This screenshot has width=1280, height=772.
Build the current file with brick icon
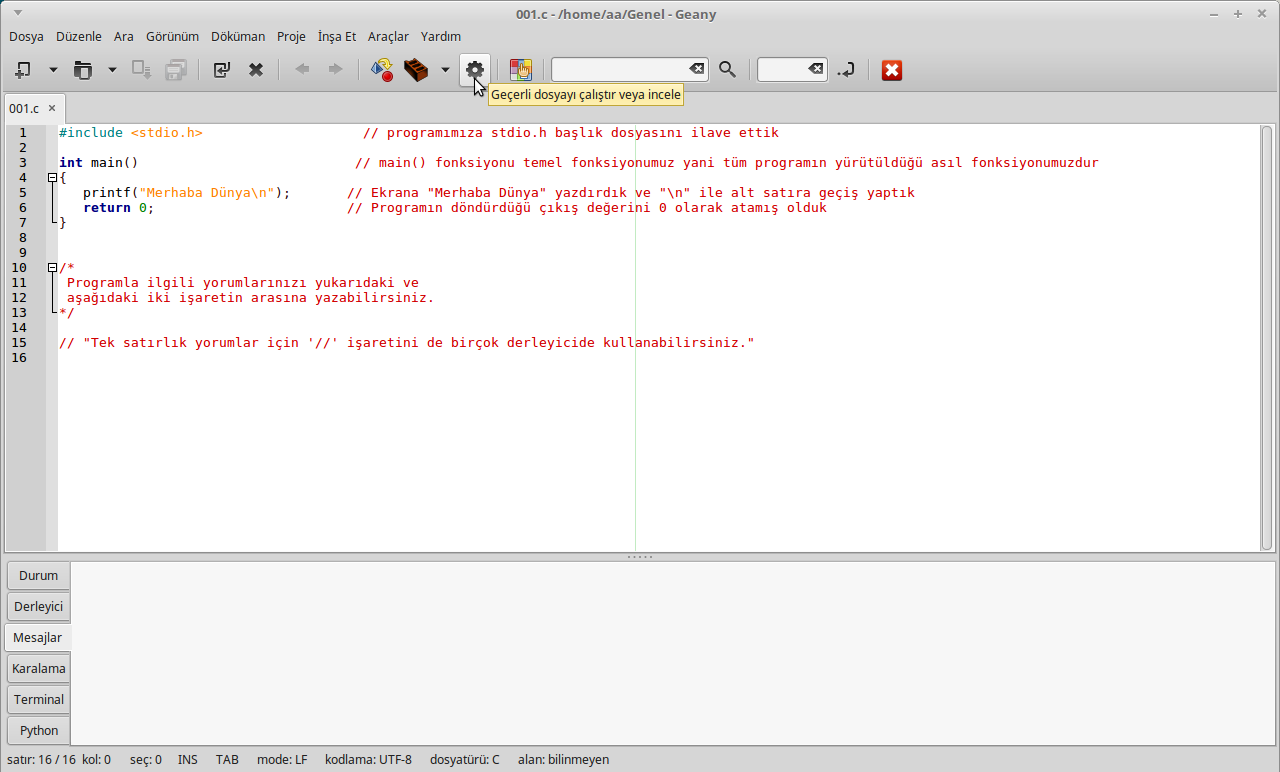(x=416, y=70)
